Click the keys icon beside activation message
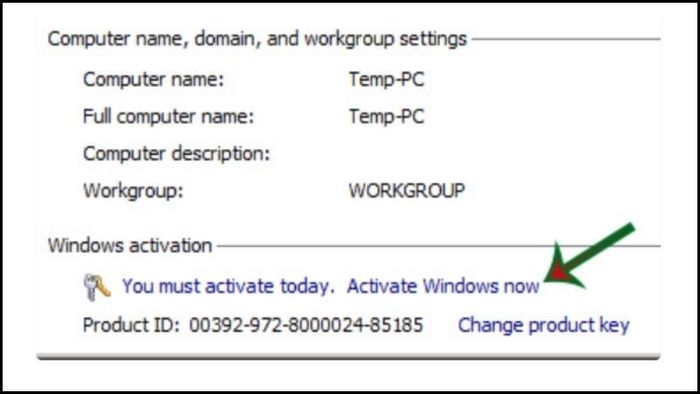Image resolution: width=700 pixels, height=394 pixels. (97, 286)
